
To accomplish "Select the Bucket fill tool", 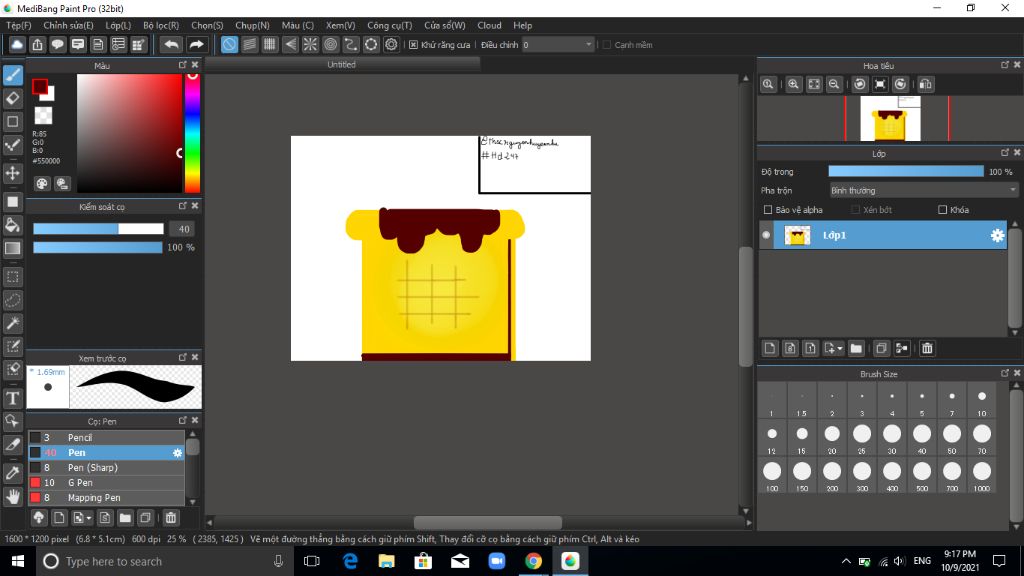I will [12, 225].
